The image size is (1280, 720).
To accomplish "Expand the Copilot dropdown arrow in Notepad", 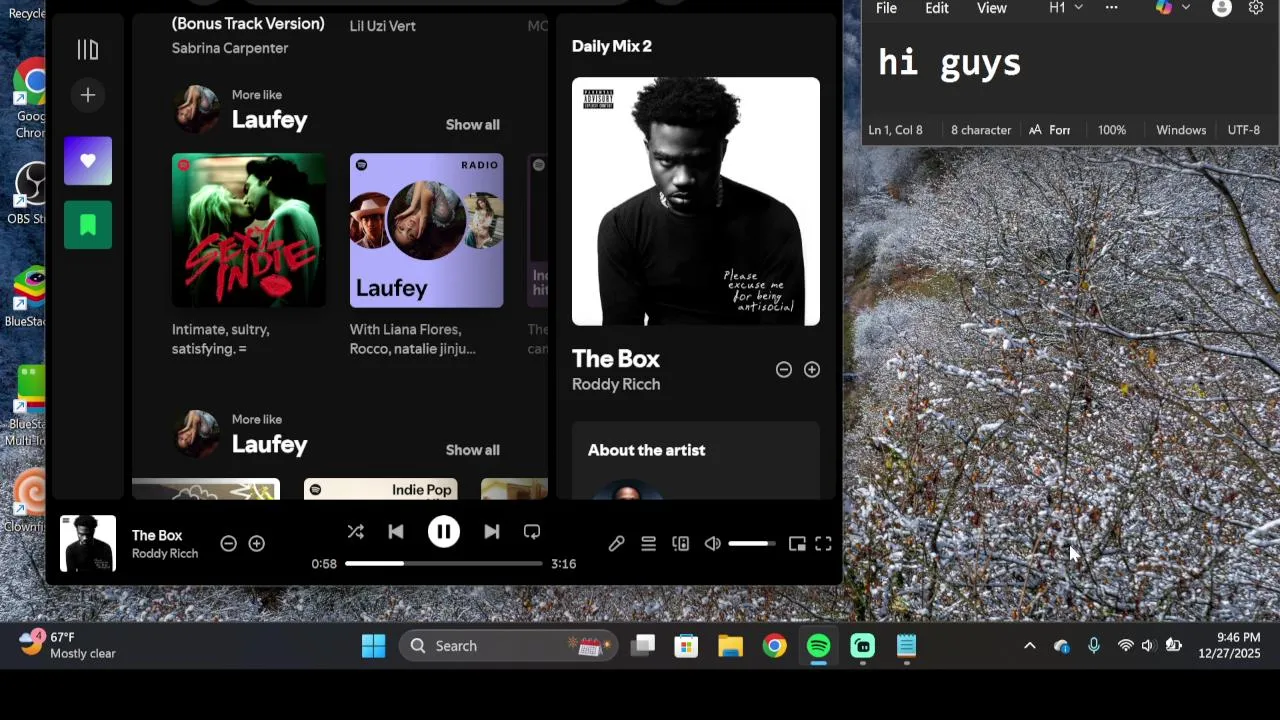I will point(1186,8).
